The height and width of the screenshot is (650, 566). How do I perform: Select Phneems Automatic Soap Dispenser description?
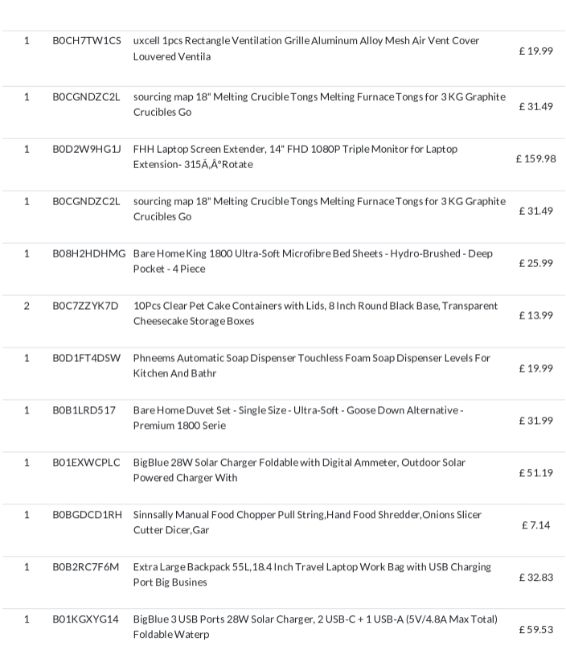coord(311,366)
